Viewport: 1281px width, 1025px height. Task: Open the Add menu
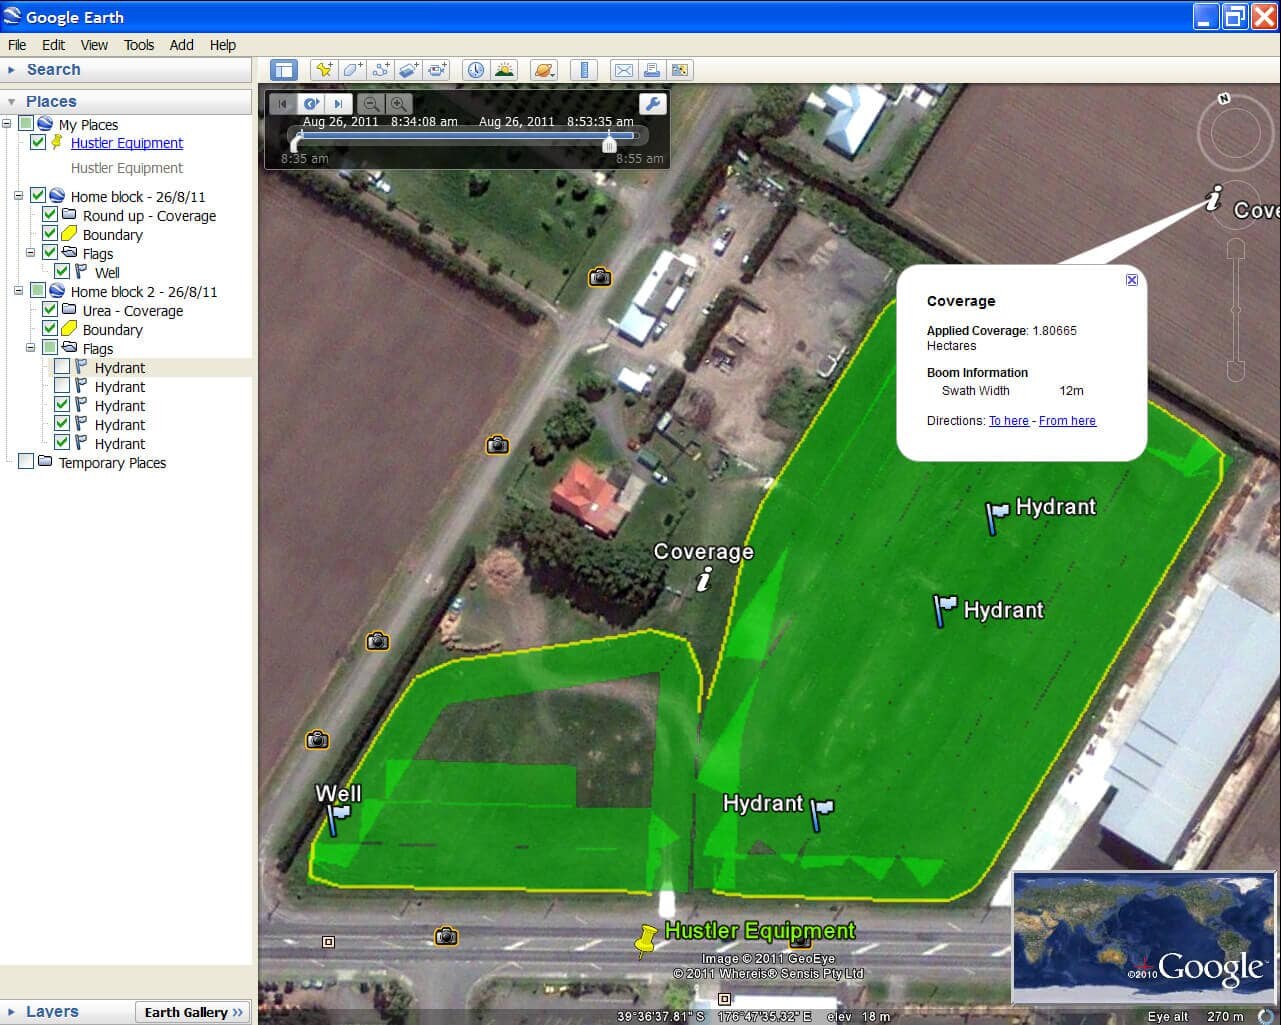(181, 45)
